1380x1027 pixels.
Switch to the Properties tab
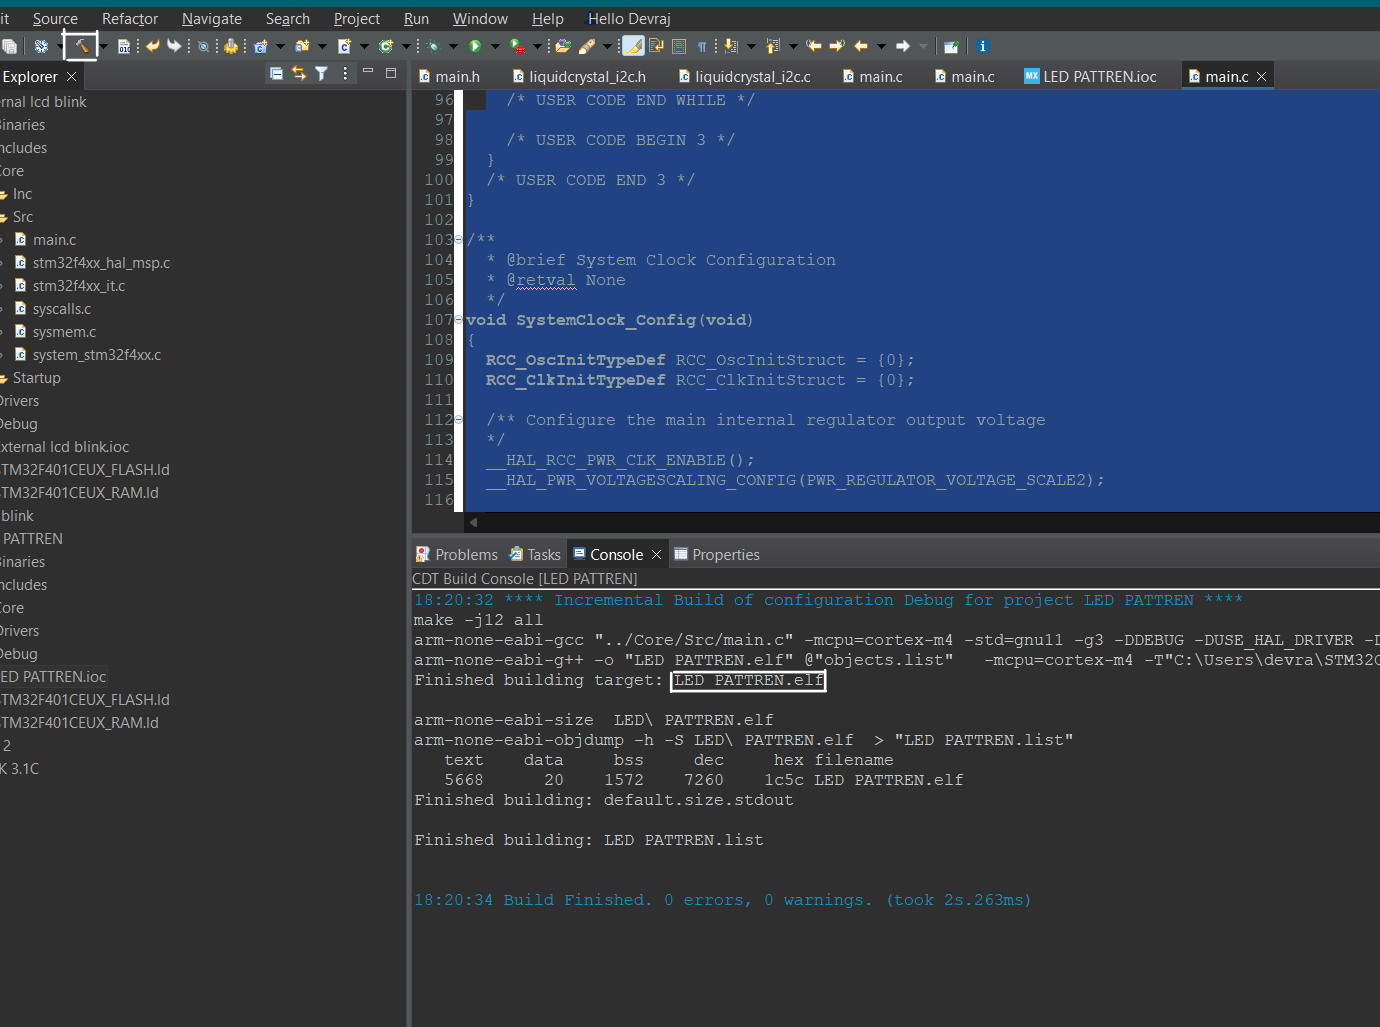(x=717, y=555)
